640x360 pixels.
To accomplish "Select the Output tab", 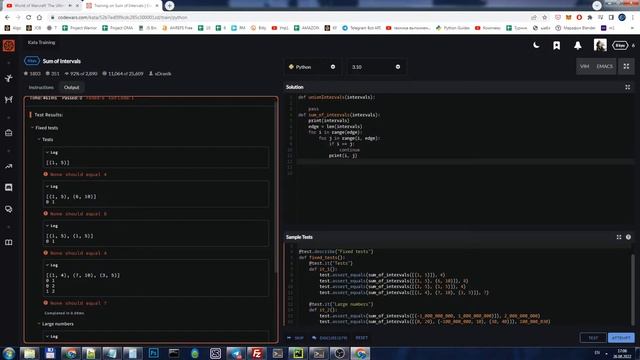I will coord(71,87).
